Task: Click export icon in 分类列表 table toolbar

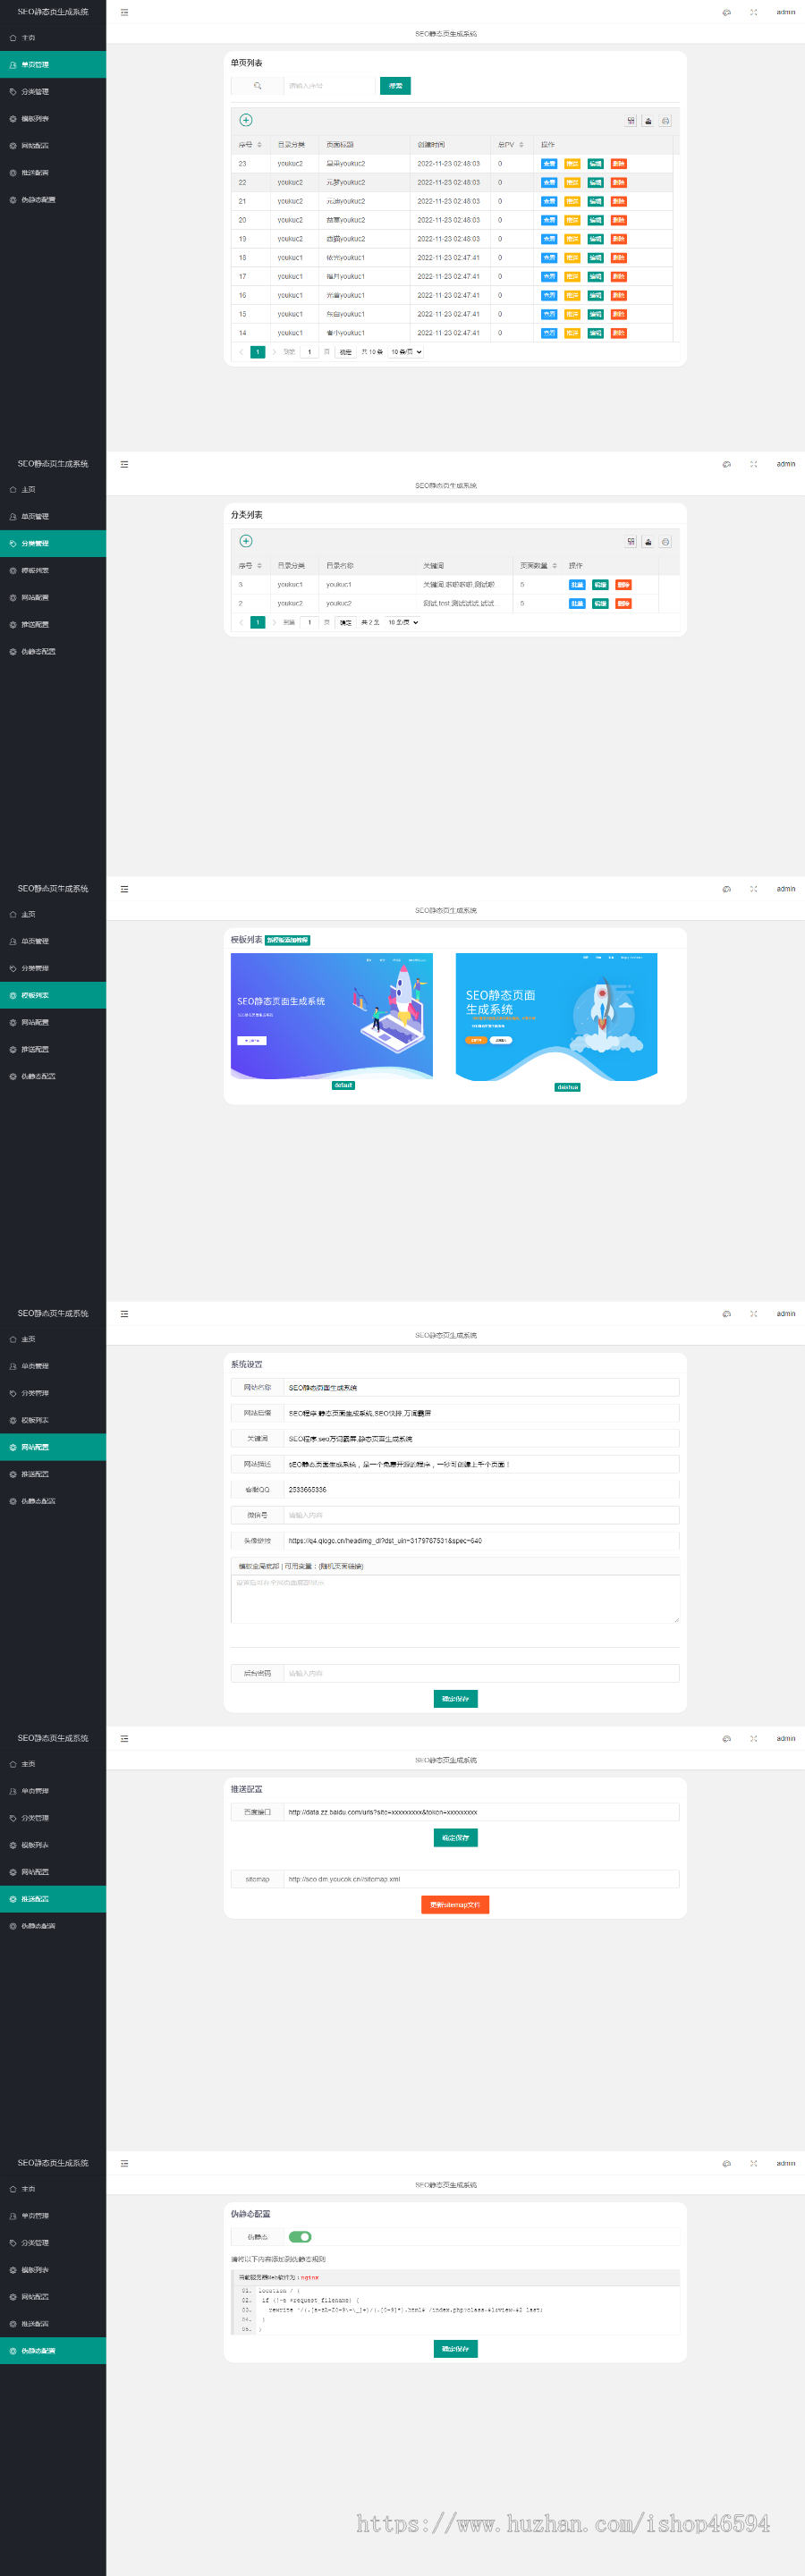Action: click(648, 542)
